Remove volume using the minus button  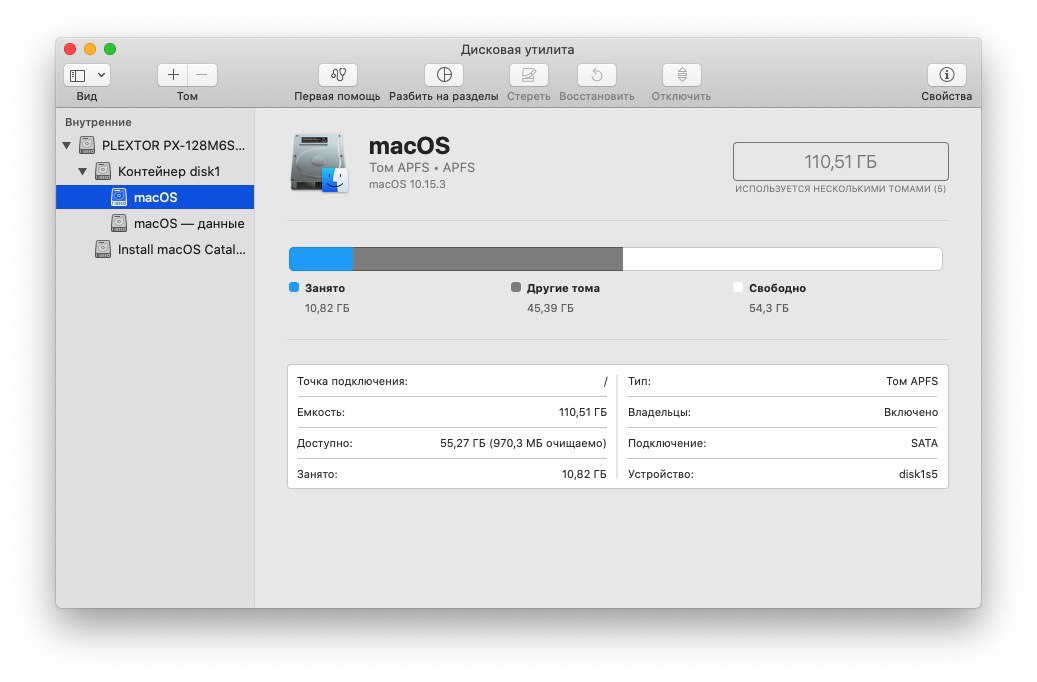(202, 75)
